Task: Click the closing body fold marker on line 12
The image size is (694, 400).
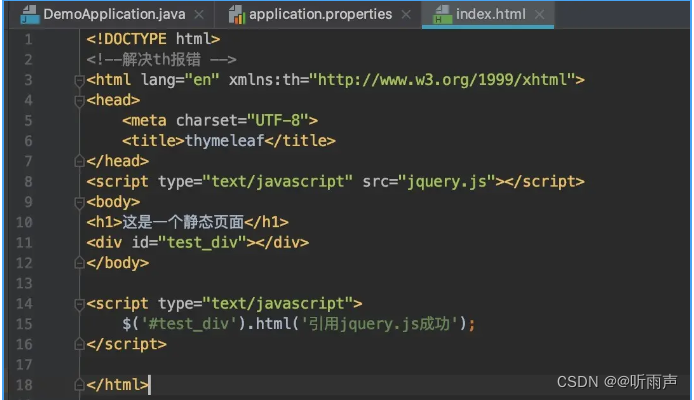Action: tap(79, 263)
